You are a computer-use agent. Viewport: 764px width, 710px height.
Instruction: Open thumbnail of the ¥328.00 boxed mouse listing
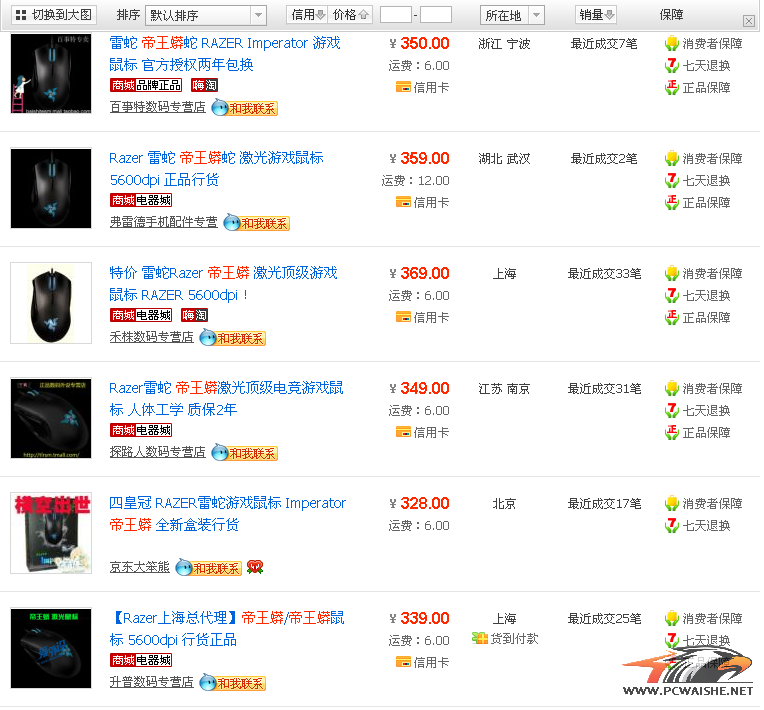(x=51, y=533)
